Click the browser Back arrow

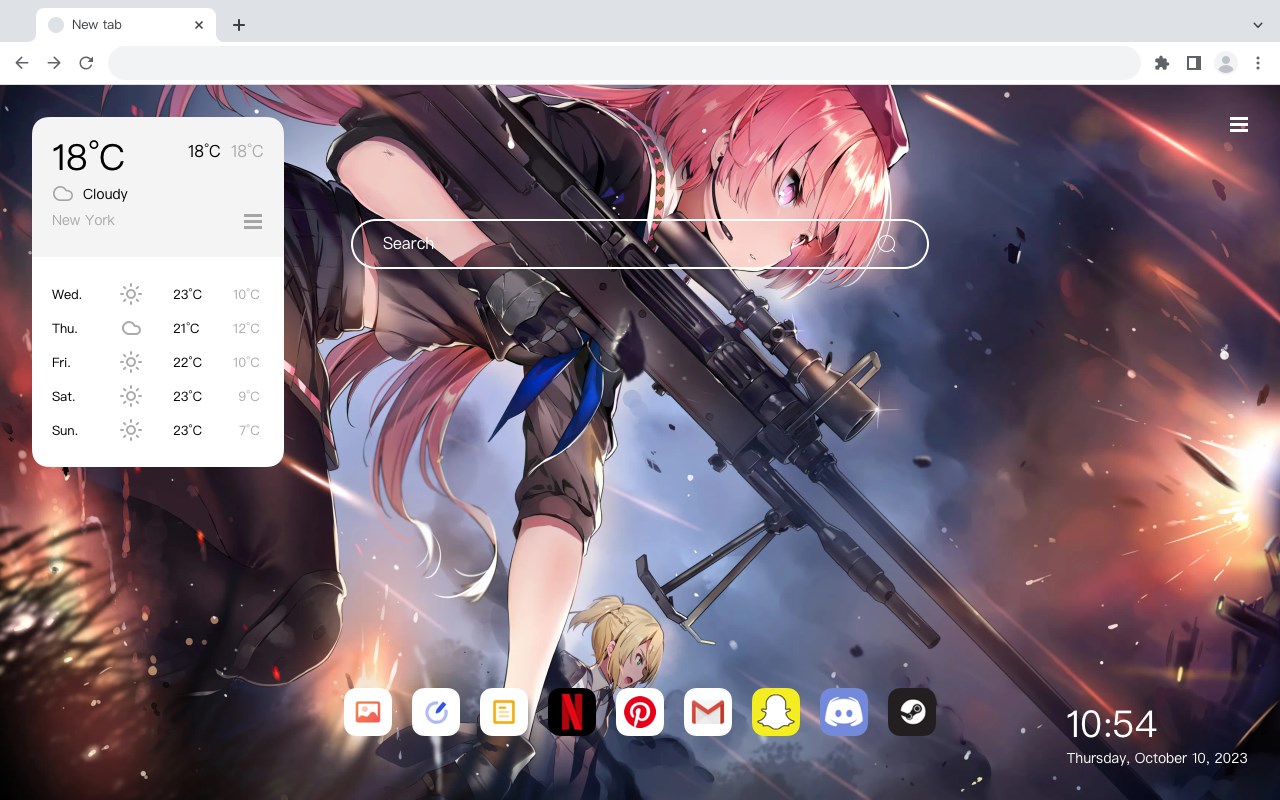click(x=22, y=63)
